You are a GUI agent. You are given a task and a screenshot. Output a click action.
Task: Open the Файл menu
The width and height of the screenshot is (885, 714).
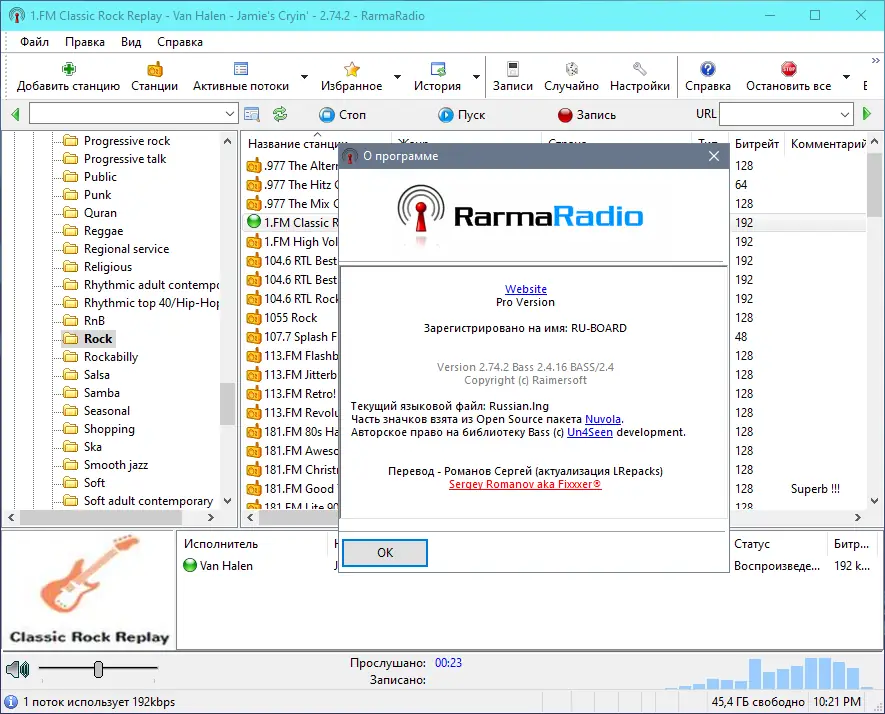click(34, 42)
